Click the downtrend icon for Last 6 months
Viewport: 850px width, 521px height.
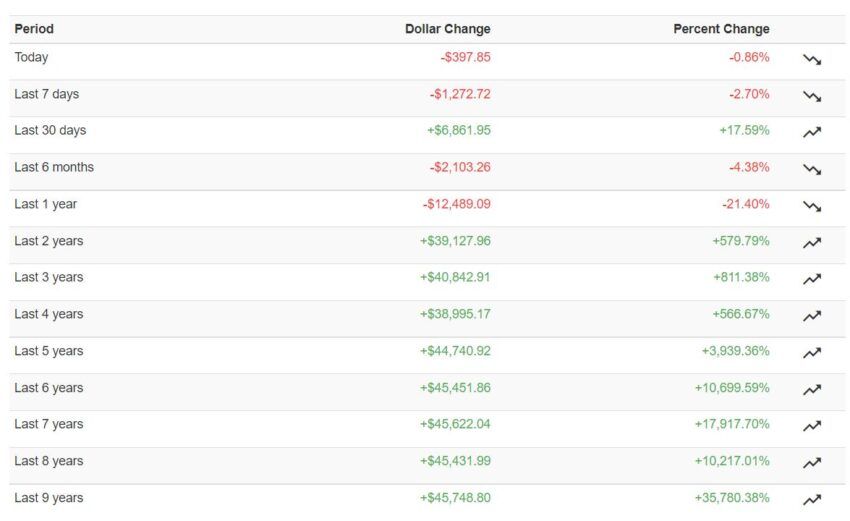pos(812,169)
